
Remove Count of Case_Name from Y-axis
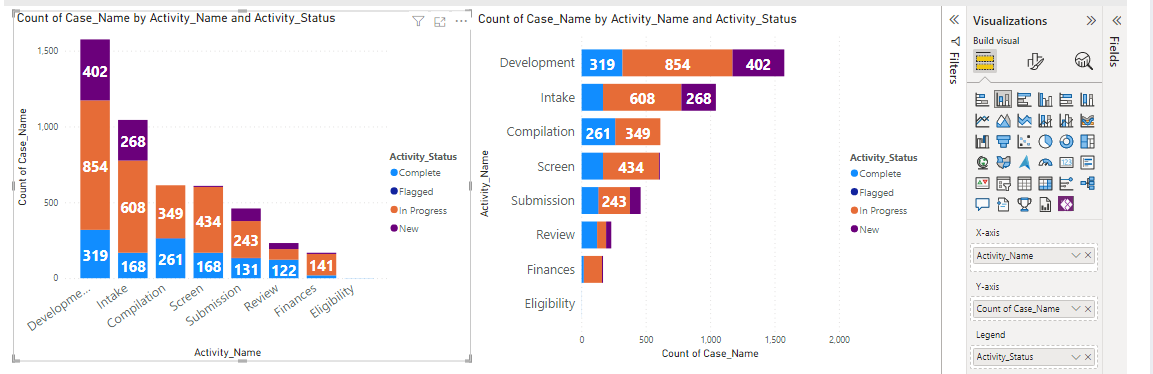(1088, 309)
